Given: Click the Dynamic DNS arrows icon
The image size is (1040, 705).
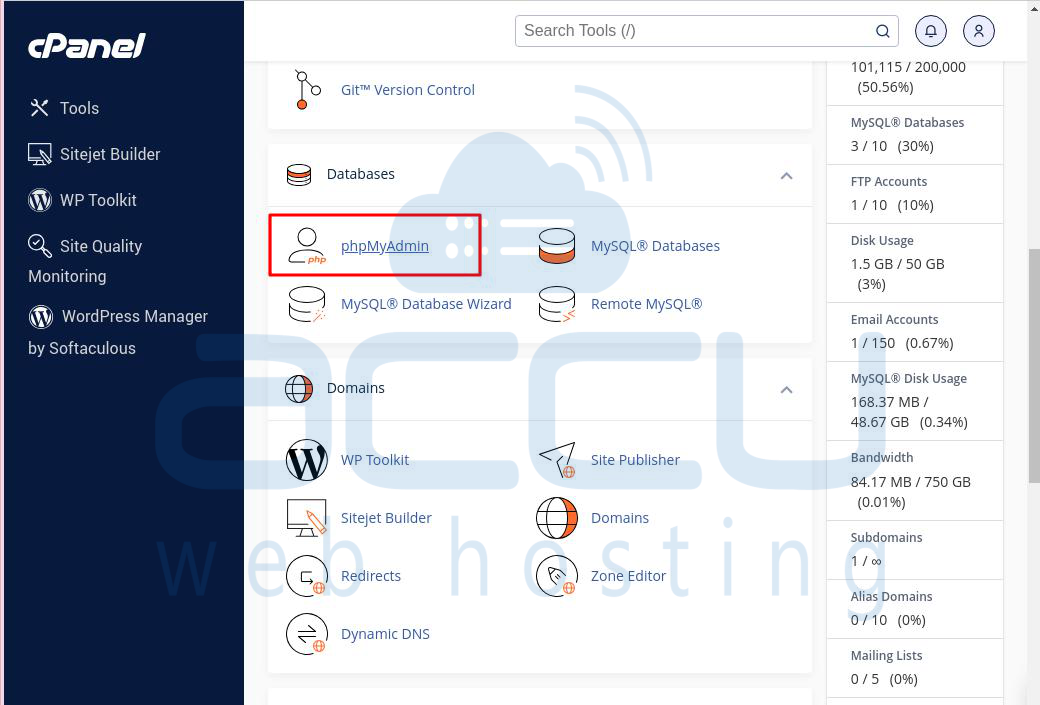Looking at the screenshot, I should [306, 634].
